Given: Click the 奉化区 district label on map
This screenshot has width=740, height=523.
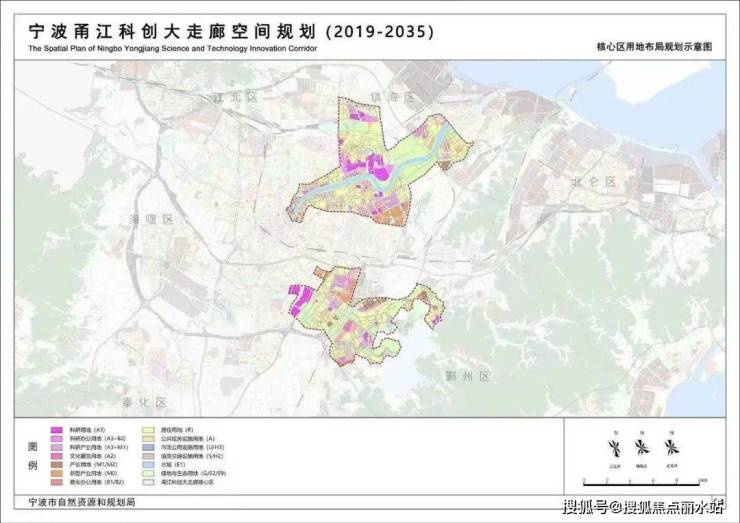Looking at the screenshot, I should [144, 403].
